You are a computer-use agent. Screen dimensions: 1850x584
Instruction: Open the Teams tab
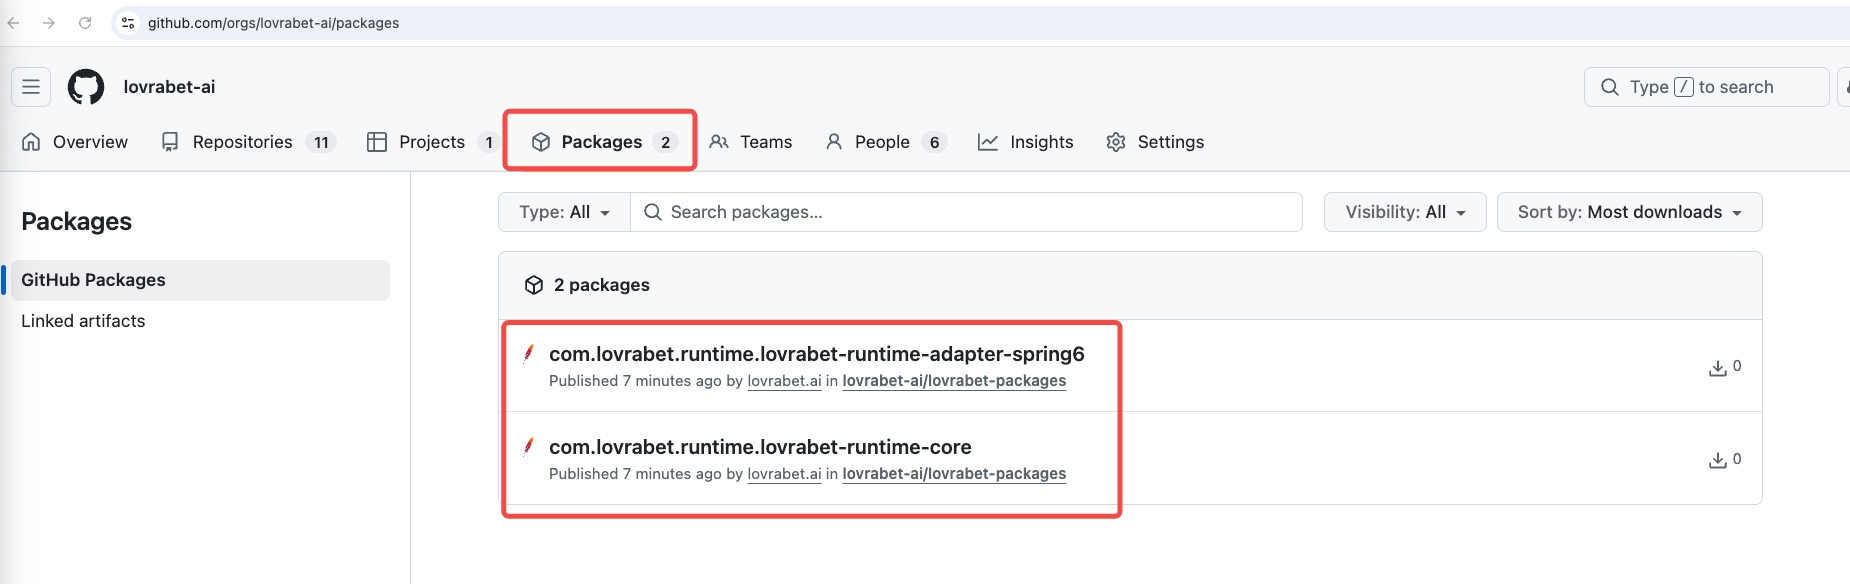pos(751,142)
